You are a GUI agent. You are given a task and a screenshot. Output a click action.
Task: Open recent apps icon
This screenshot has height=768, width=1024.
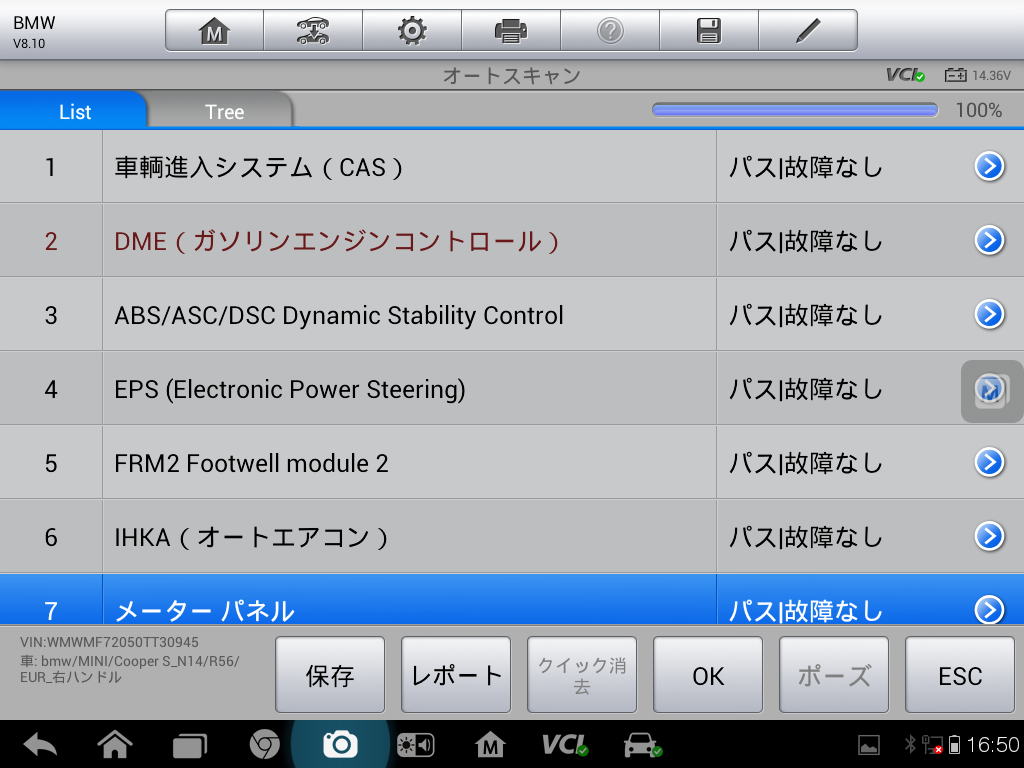pyautogui.click(x=189, y=746)
